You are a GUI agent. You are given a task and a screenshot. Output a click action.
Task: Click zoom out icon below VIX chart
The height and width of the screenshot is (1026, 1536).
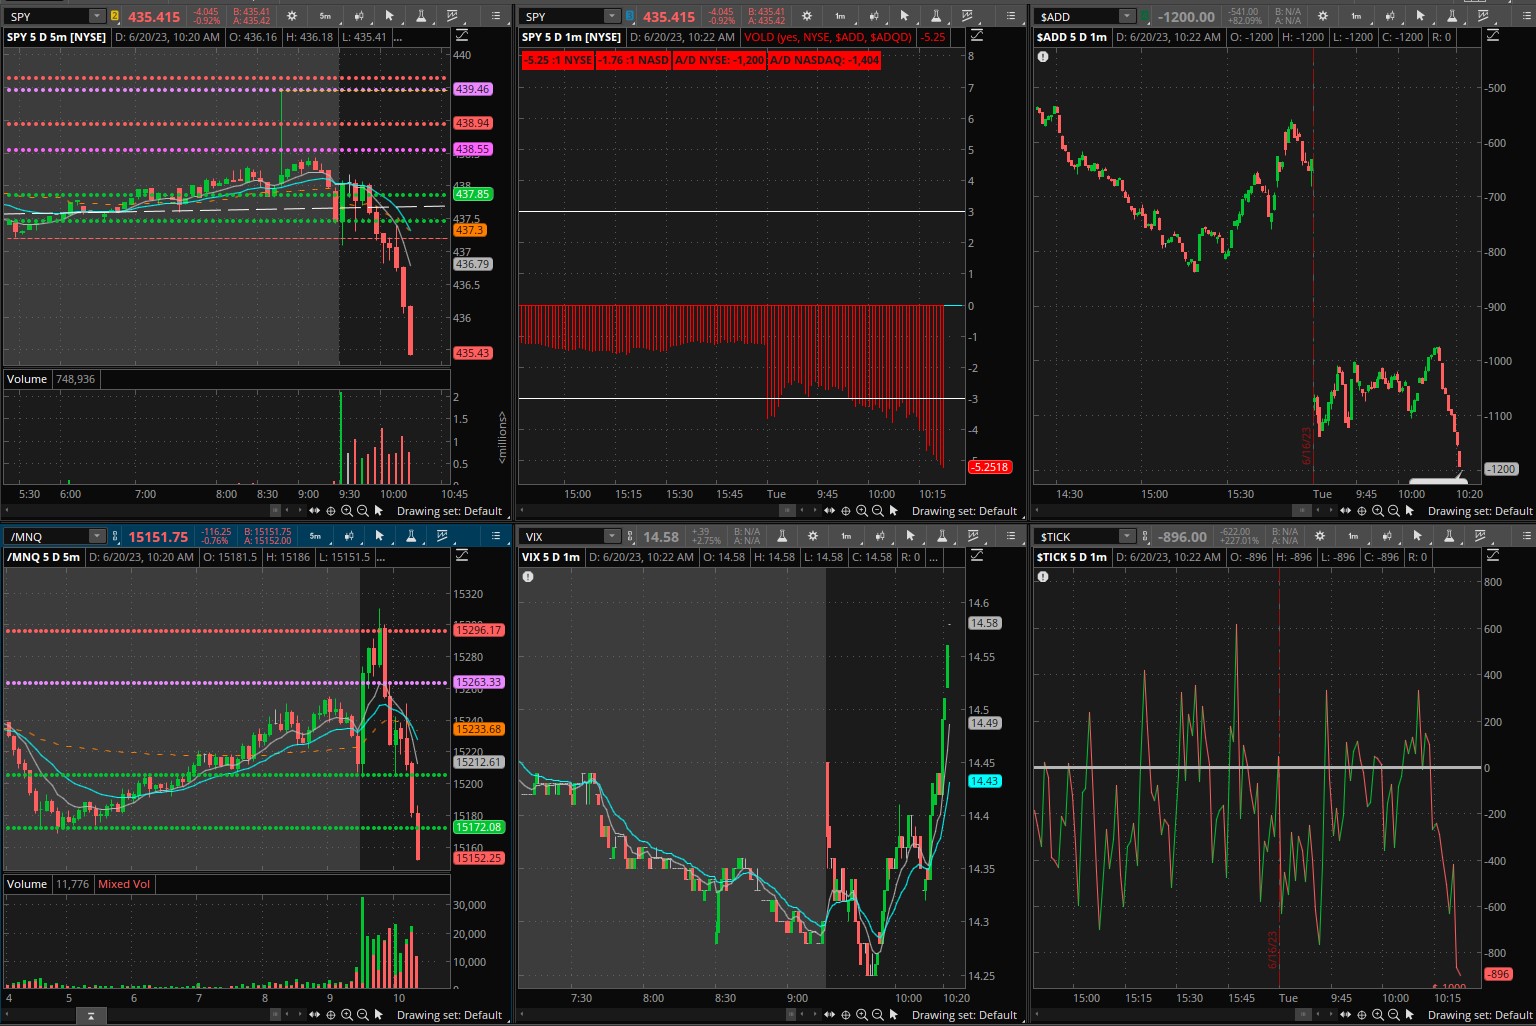tap(878, 1015)
